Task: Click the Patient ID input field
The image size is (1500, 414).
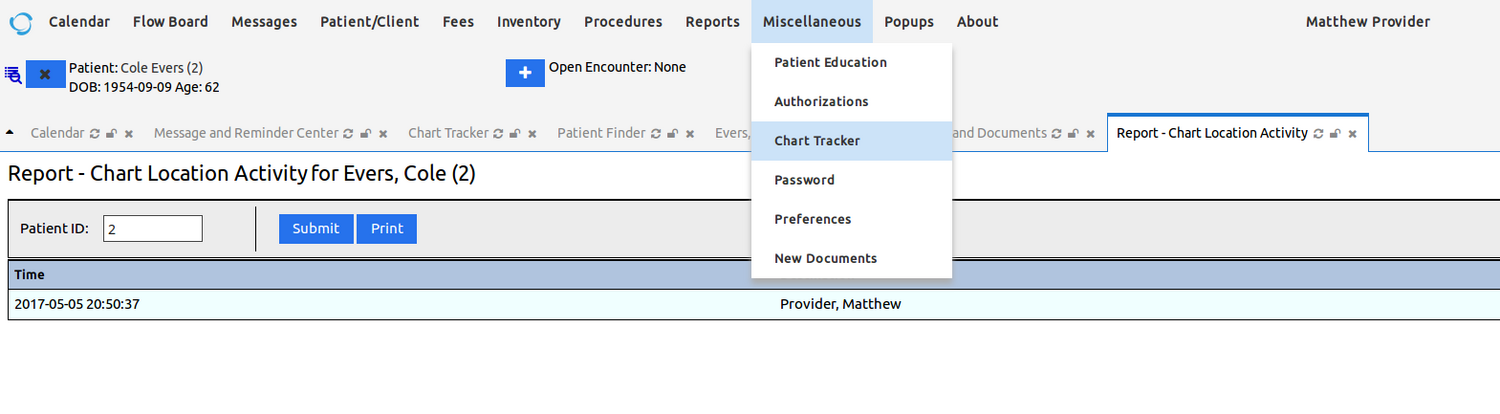Action: coord(152,229)
